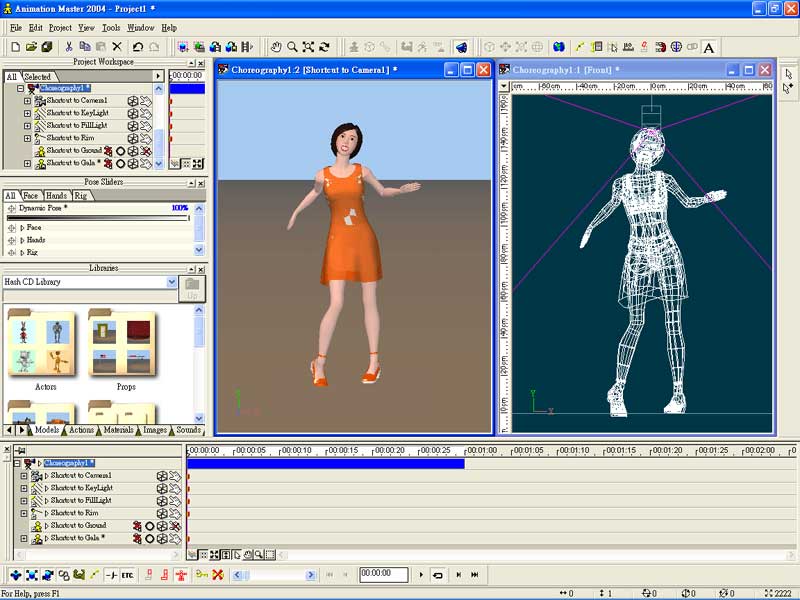Screen dimensions: 800x600
Task: Toggle active circle for Shortcut to Gala in workspace
Action: click(120, 164)
